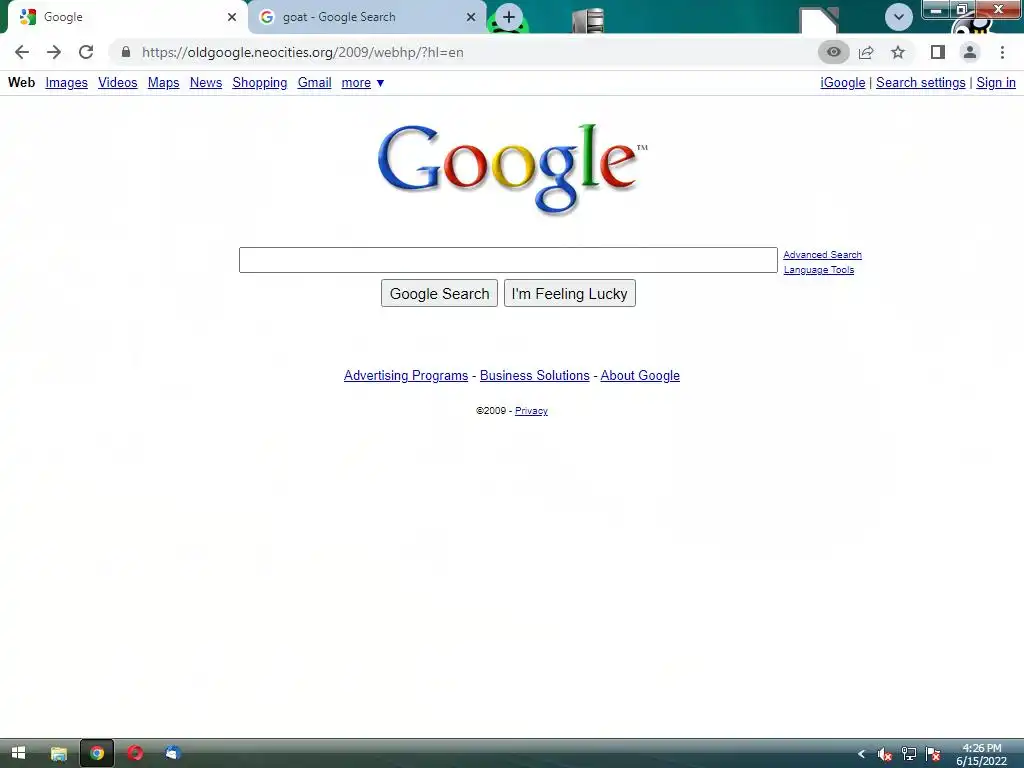The height and width of the screenshot is (768, 1024).
Task: Click the I'm Feeling Lucky button
Action: pyautogui.click(x=569, y=293)
